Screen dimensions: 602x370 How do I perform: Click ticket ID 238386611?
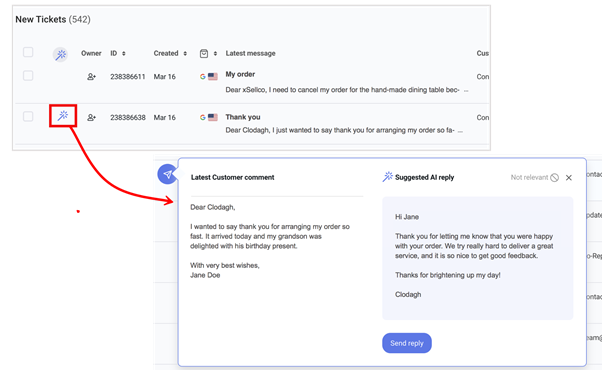tap(128, 77)
